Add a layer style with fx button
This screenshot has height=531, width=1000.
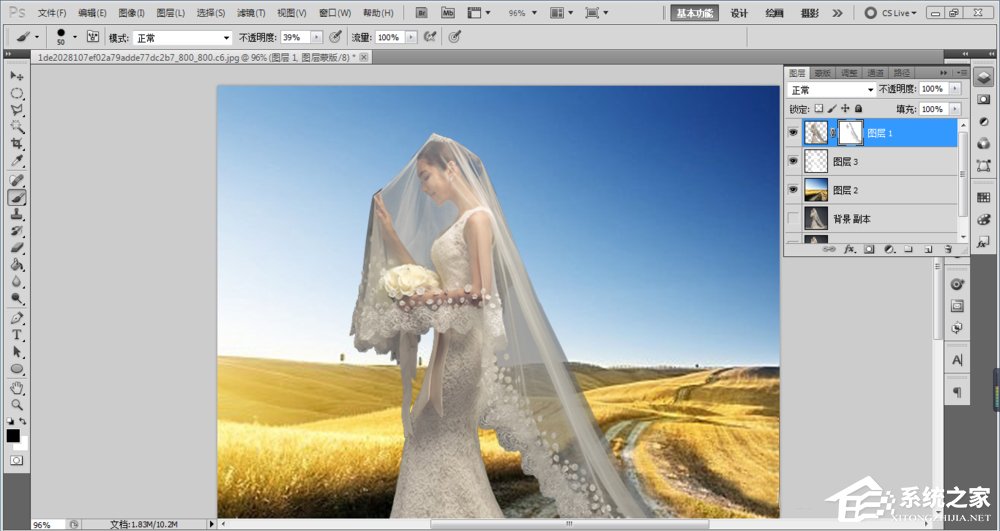(x=850, y=248)
